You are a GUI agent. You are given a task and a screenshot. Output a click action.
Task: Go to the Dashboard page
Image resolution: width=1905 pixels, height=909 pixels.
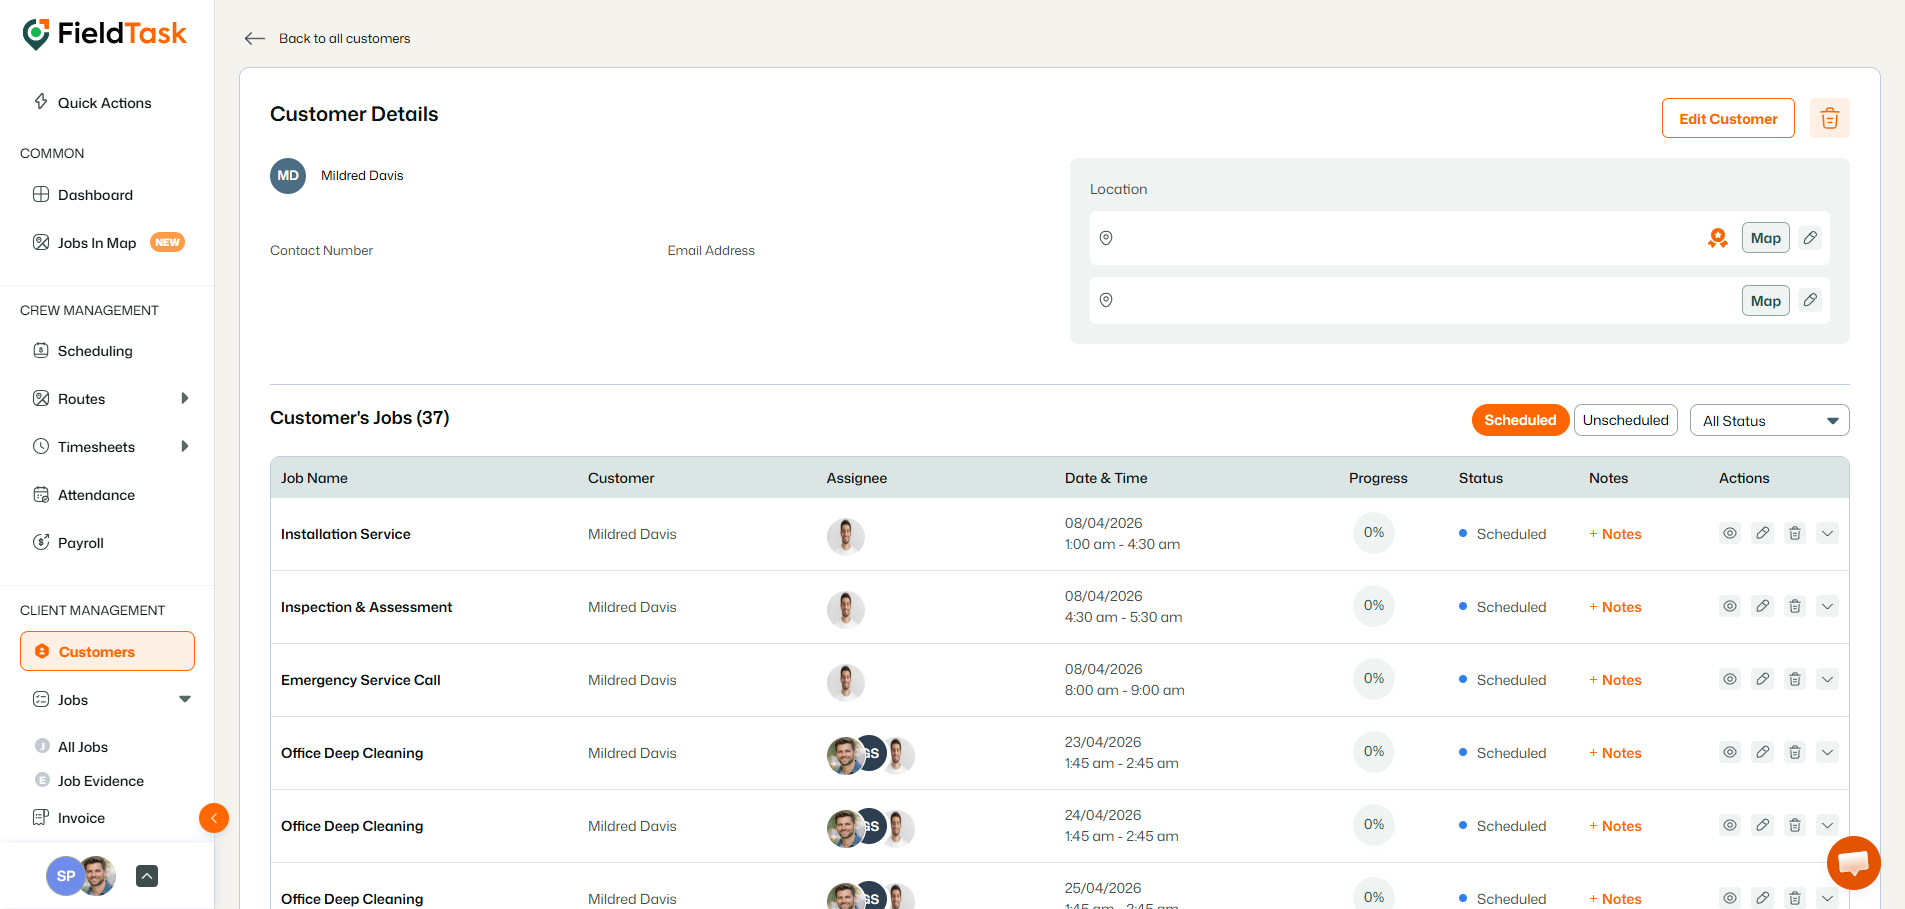pyautogui.click(x=83, y=195)
